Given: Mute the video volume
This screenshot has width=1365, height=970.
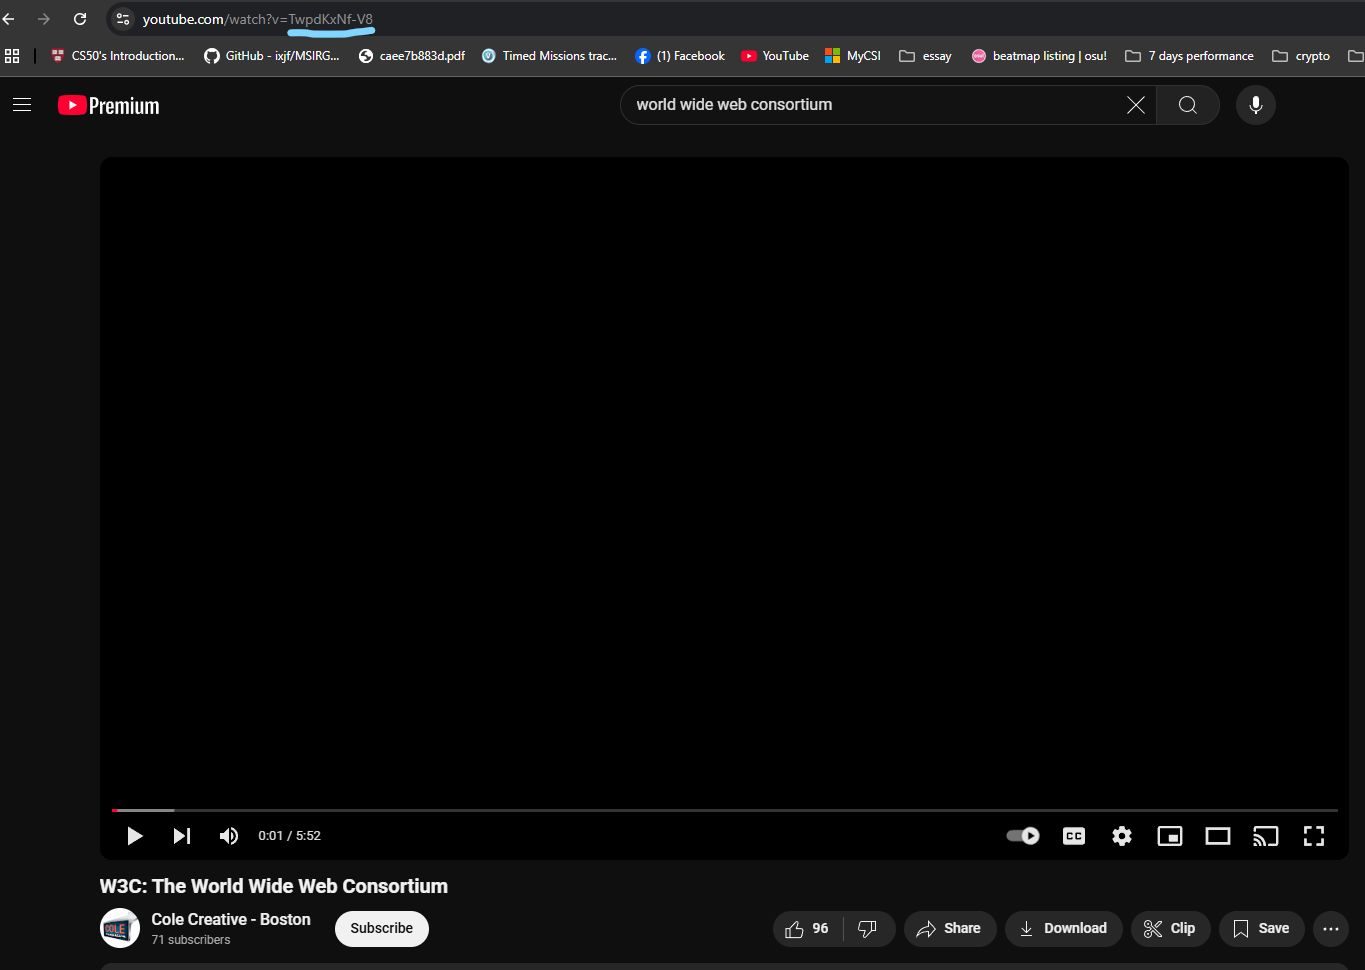Looking at the screenshot, I should (229, 836).
